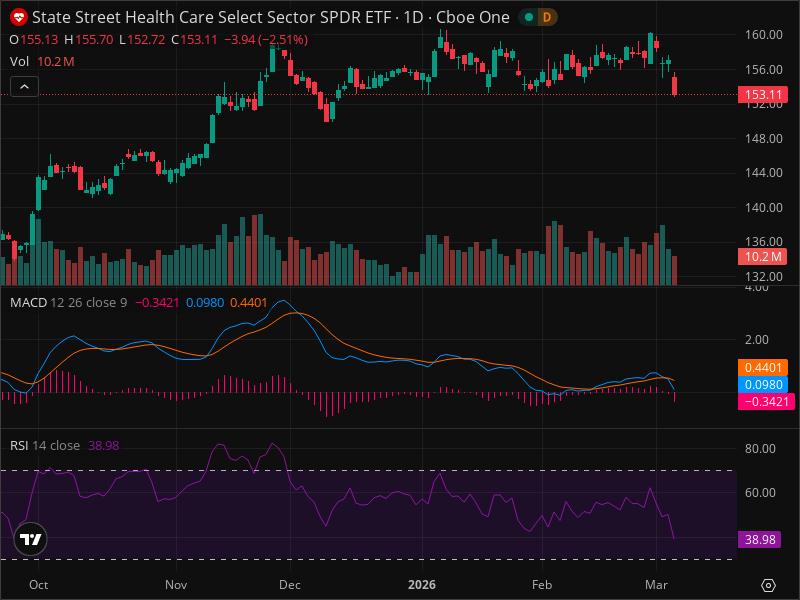Collapse the indicator legend chevron button
This screenshot has width=800, height=600.
point(24,87)
